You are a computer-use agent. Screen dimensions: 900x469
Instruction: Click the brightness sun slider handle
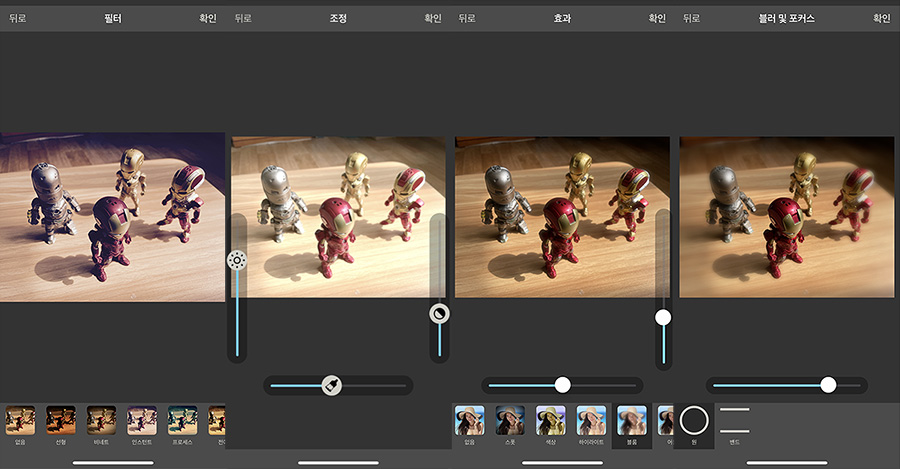(x=237, y=261)
